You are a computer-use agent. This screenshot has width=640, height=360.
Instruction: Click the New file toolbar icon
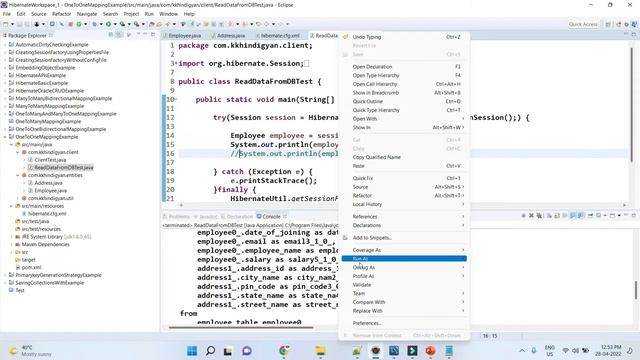tap(6, 24)
